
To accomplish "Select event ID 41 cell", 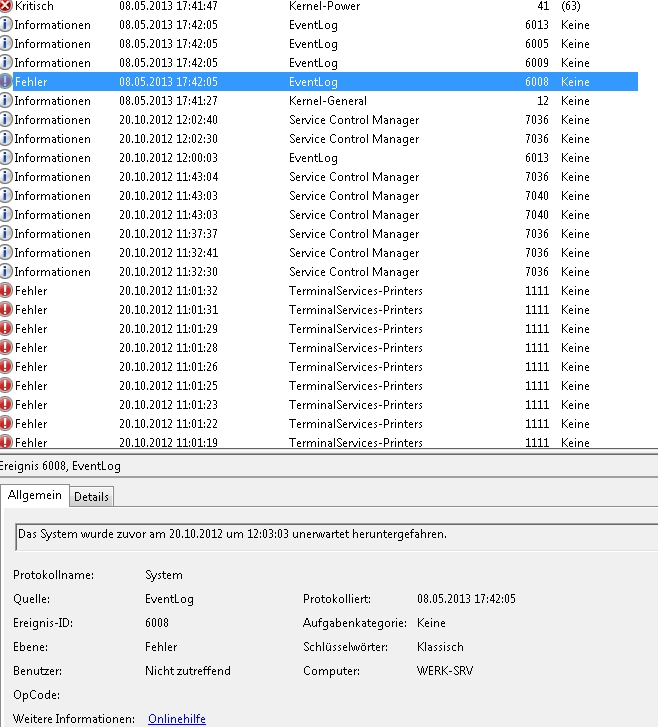I will tap(543, 6).
